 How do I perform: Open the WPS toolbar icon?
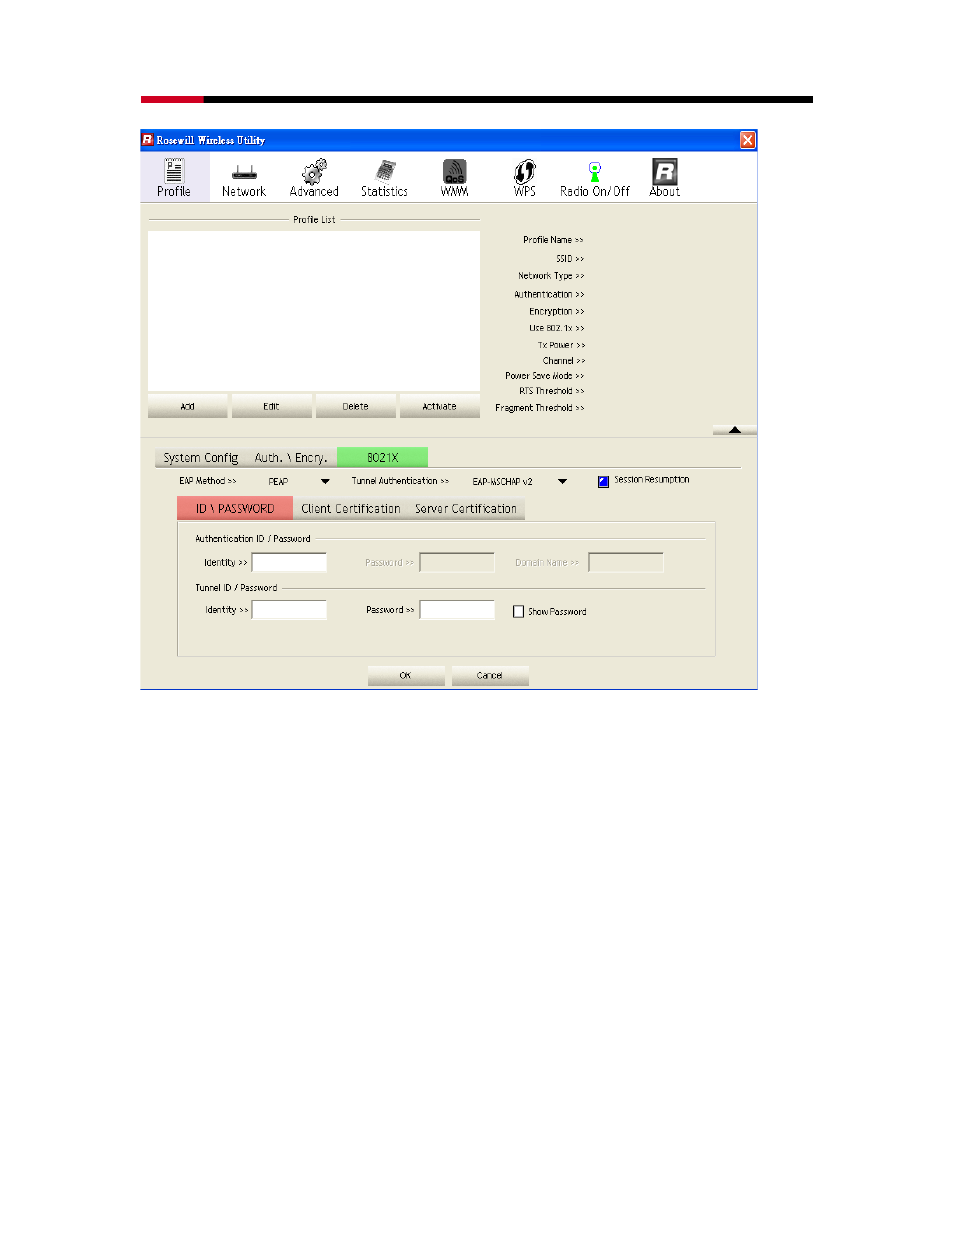coord(525,178)
